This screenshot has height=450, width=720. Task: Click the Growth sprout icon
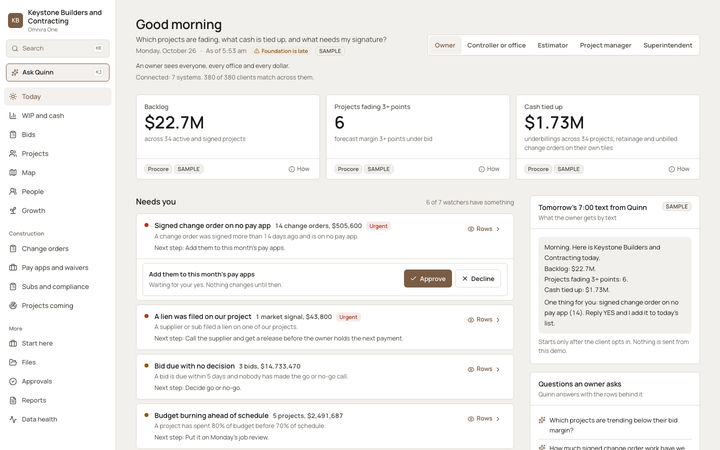tap(13, 211)
